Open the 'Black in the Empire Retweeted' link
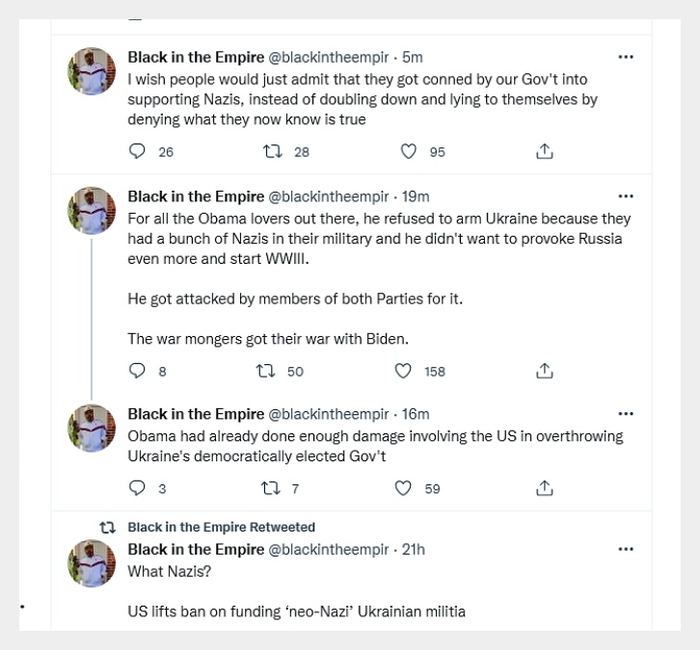Screen dimensions: 700x650 tap(221, 527)
